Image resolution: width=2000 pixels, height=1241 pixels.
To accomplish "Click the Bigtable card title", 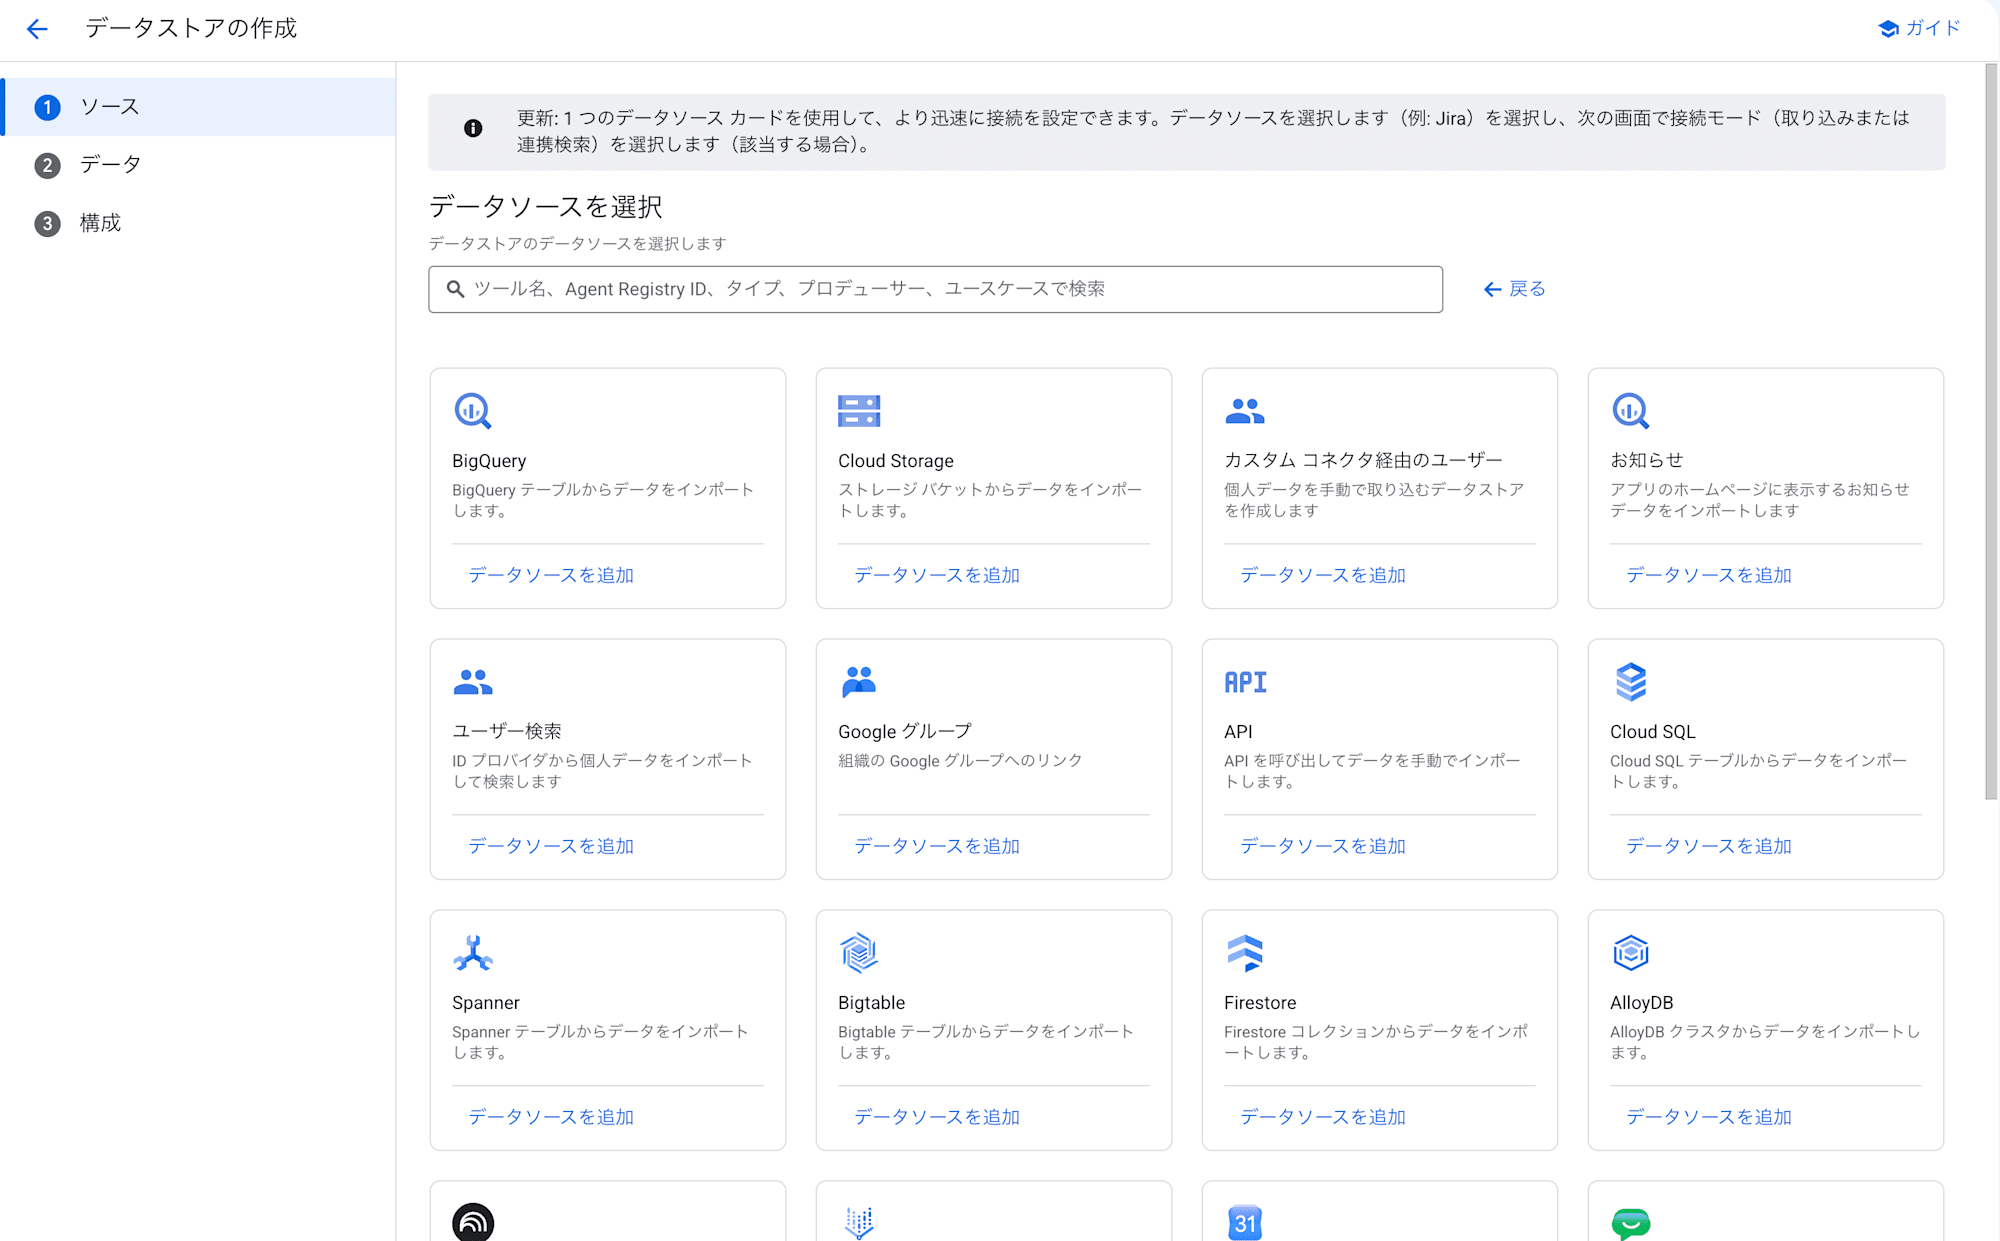I will click(x=872, y=1003).
